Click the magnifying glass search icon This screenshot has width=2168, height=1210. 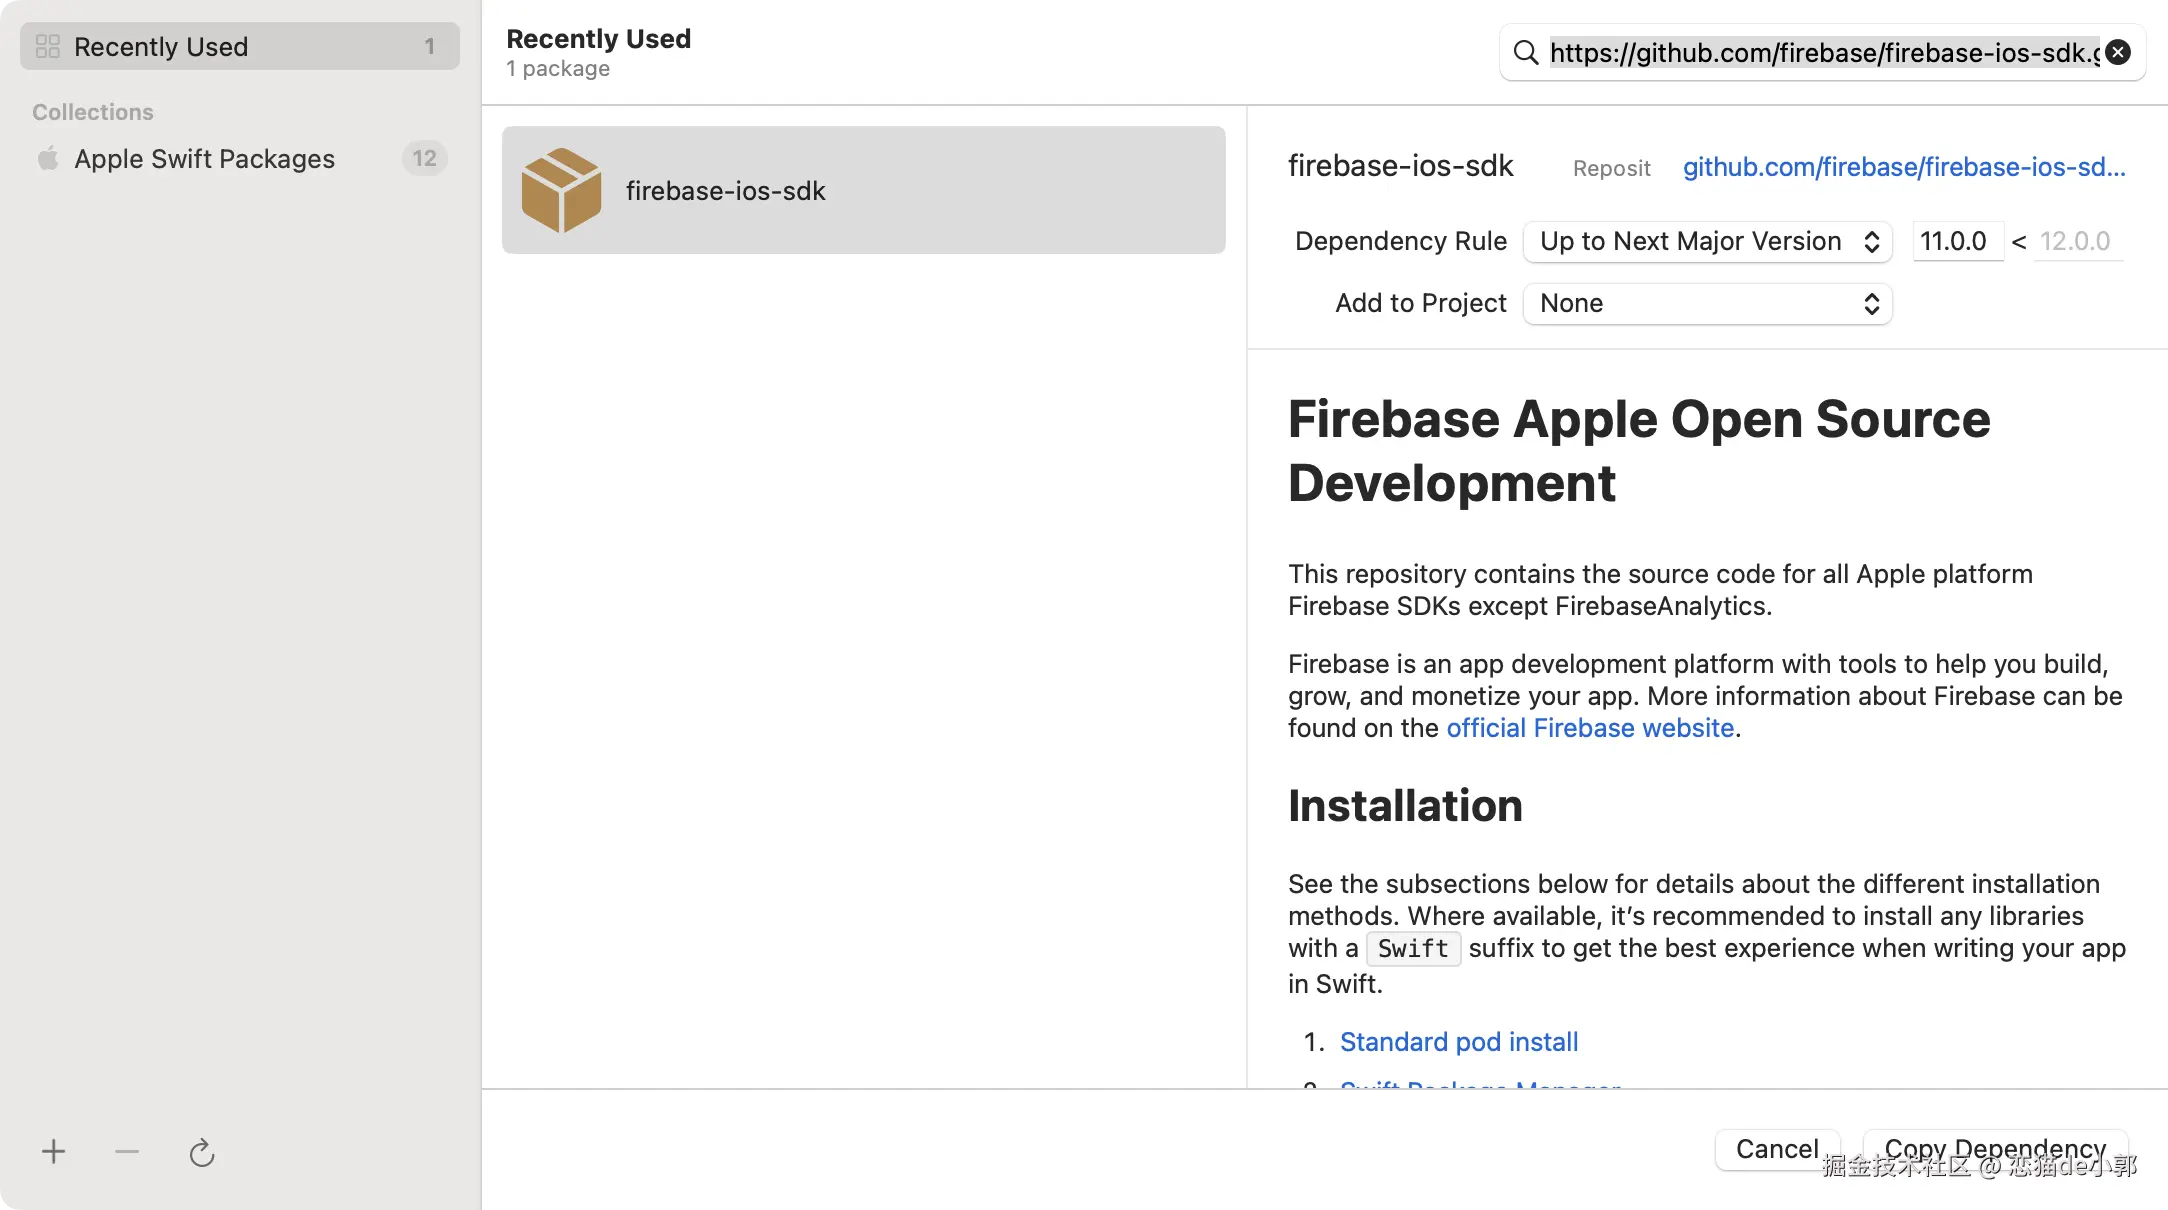click(1526, 52)
